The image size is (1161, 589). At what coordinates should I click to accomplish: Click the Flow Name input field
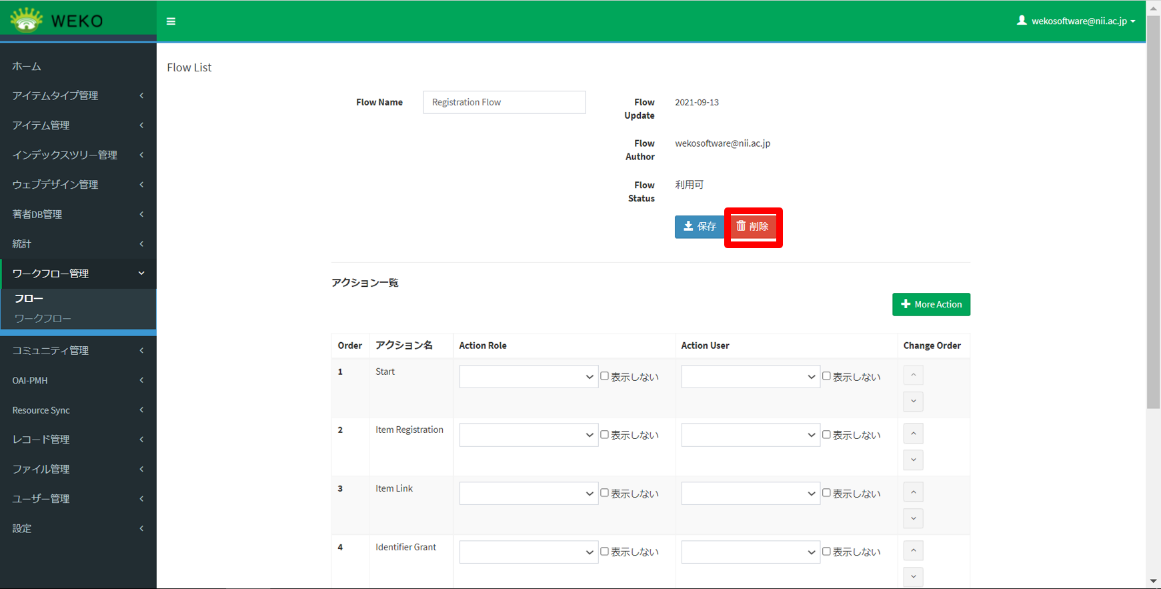click(504, 102)
